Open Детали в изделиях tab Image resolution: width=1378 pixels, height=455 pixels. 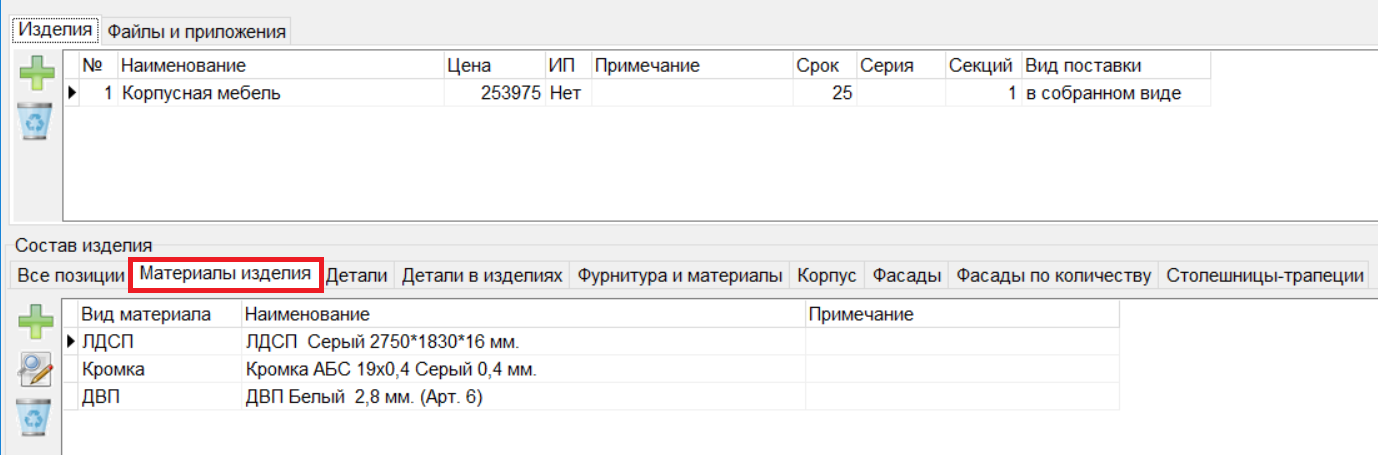[482, 276]
